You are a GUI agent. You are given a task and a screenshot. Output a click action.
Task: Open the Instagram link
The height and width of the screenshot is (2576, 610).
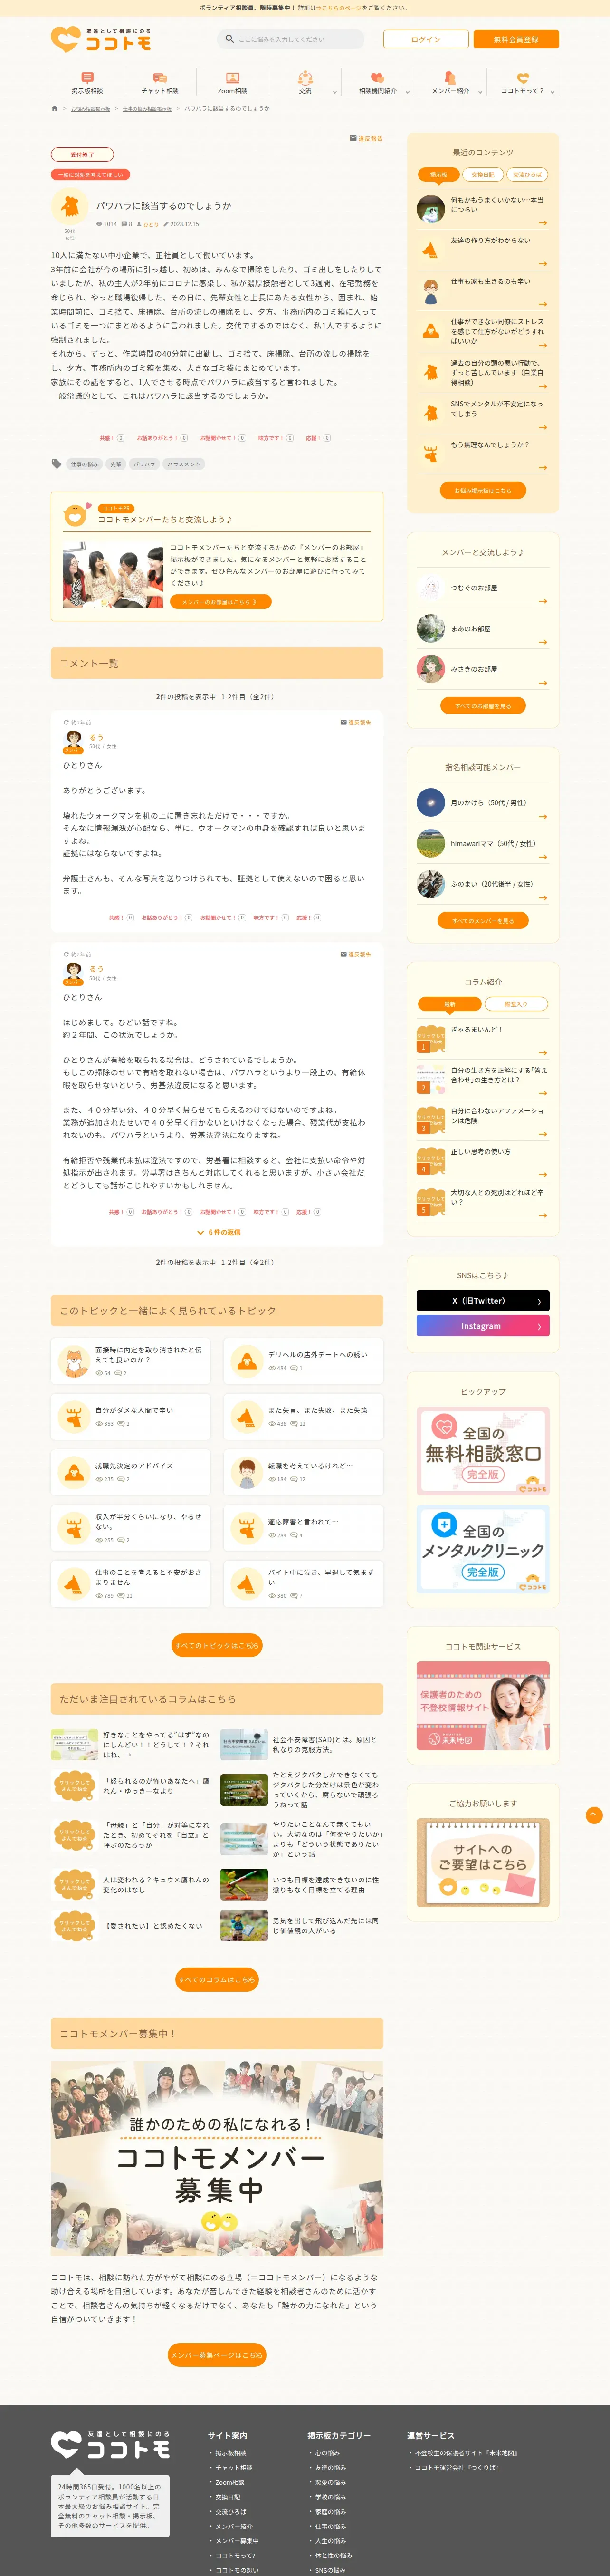[x=483, y=1326]
